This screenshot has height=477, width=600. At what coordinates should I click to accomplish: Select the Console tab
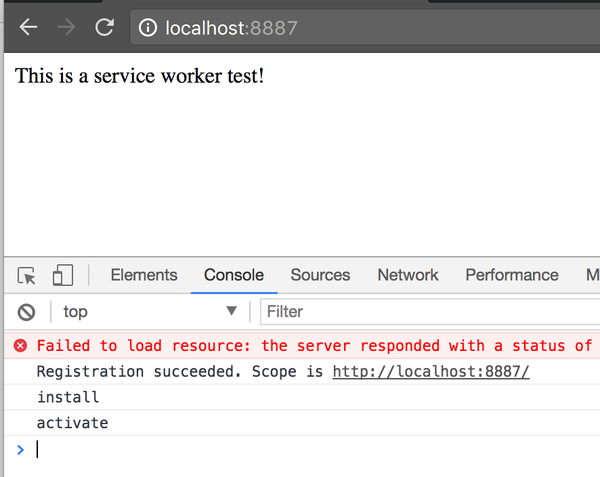point(234,275)
